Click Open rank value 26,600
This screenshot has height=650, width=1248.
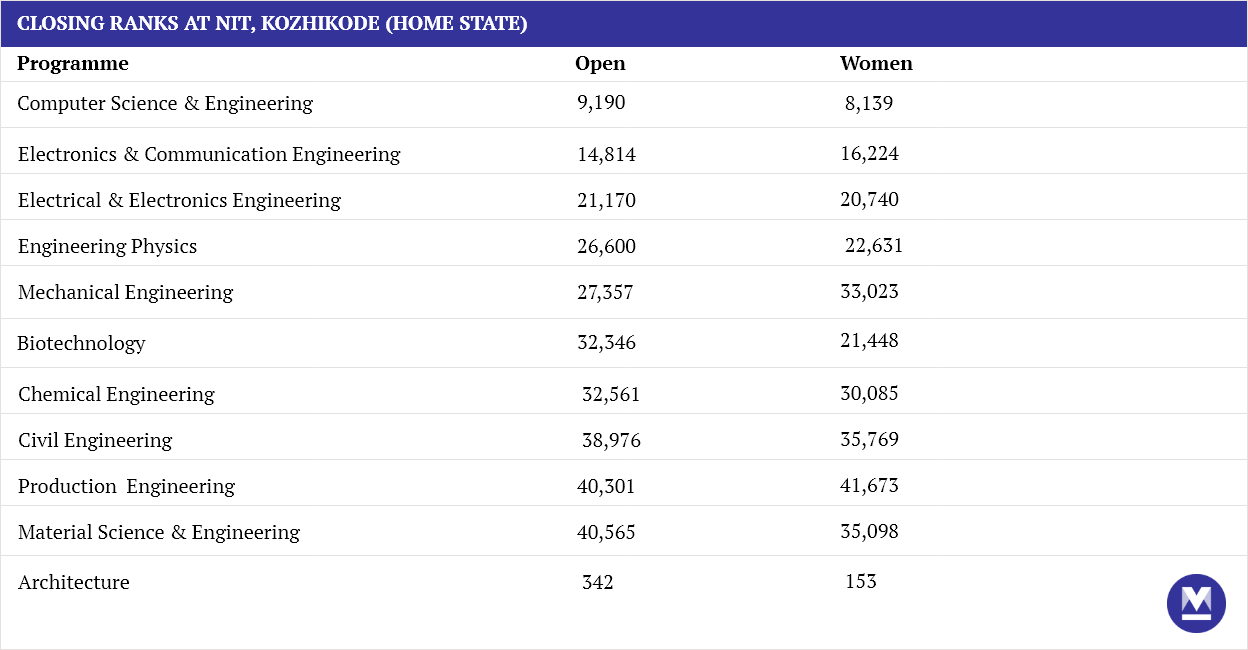point(606,247)
